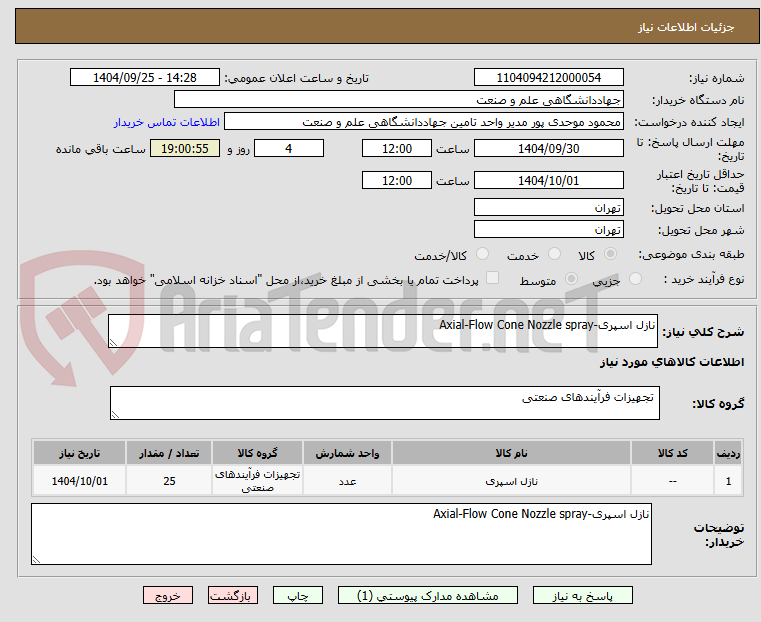Select the کالا/خدمت radio button
This screenshot has height=622, width=761.
(482, 254)
